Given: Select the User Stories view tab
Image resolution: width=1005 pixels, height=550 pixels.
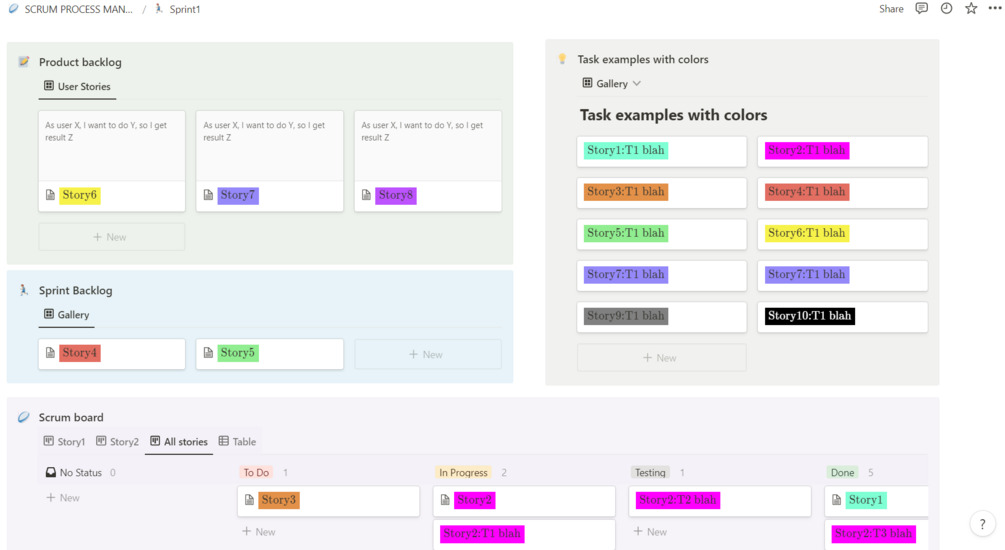Looking at the screenshot, I should 77,87.
